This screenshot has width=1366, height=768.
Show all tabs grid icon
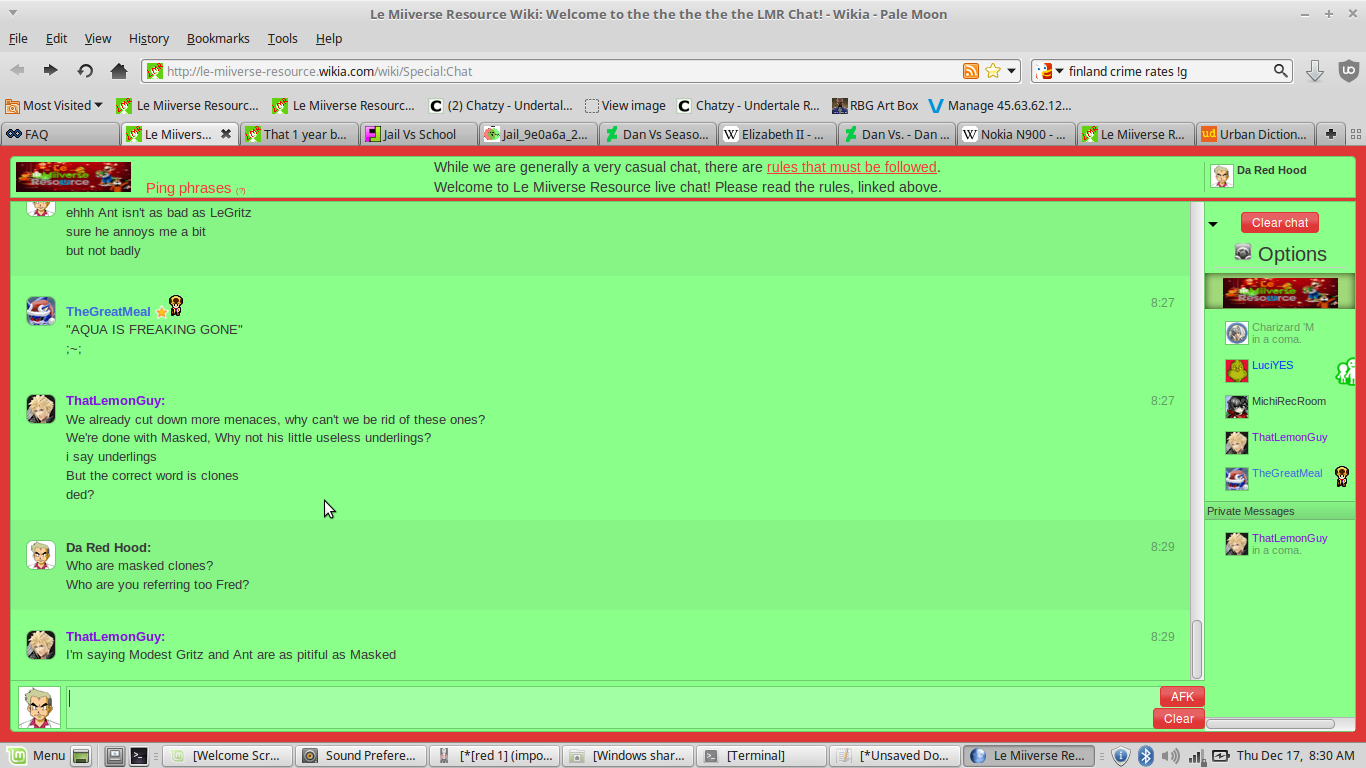[x=1355, y=134]
